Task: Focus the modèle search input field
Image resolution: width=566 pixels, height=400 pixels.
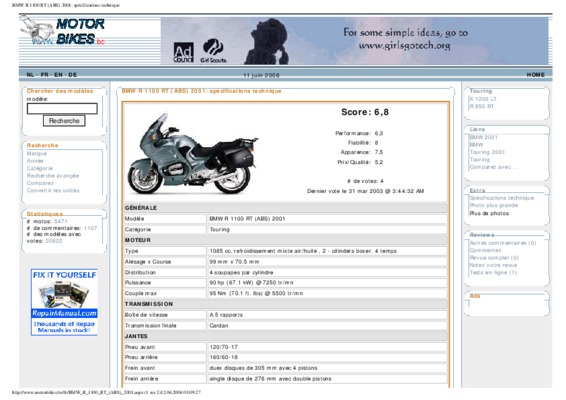Action: pos(62,109)
